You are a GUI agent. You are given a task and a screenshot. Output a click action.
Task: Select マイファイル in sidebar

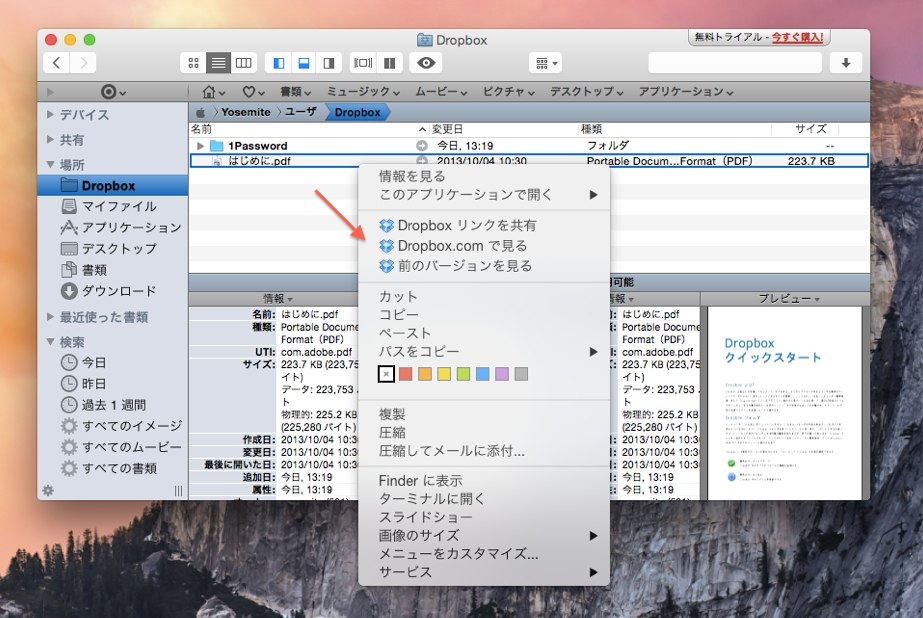112,207
